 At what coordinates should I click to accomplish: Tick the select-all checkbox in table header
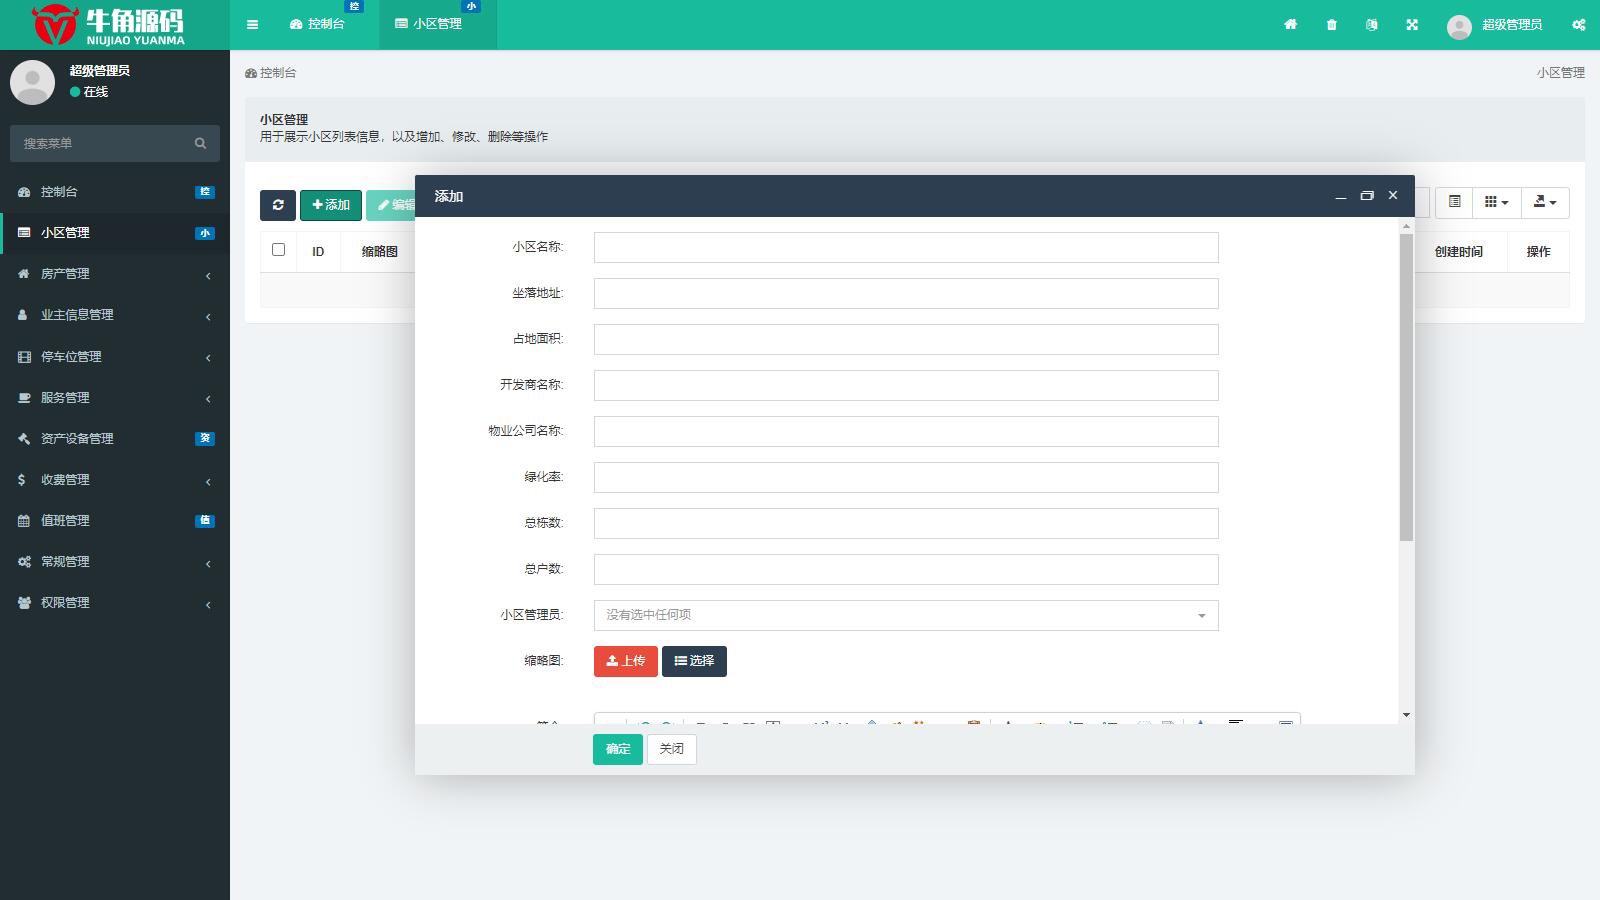tap(278, 250)
